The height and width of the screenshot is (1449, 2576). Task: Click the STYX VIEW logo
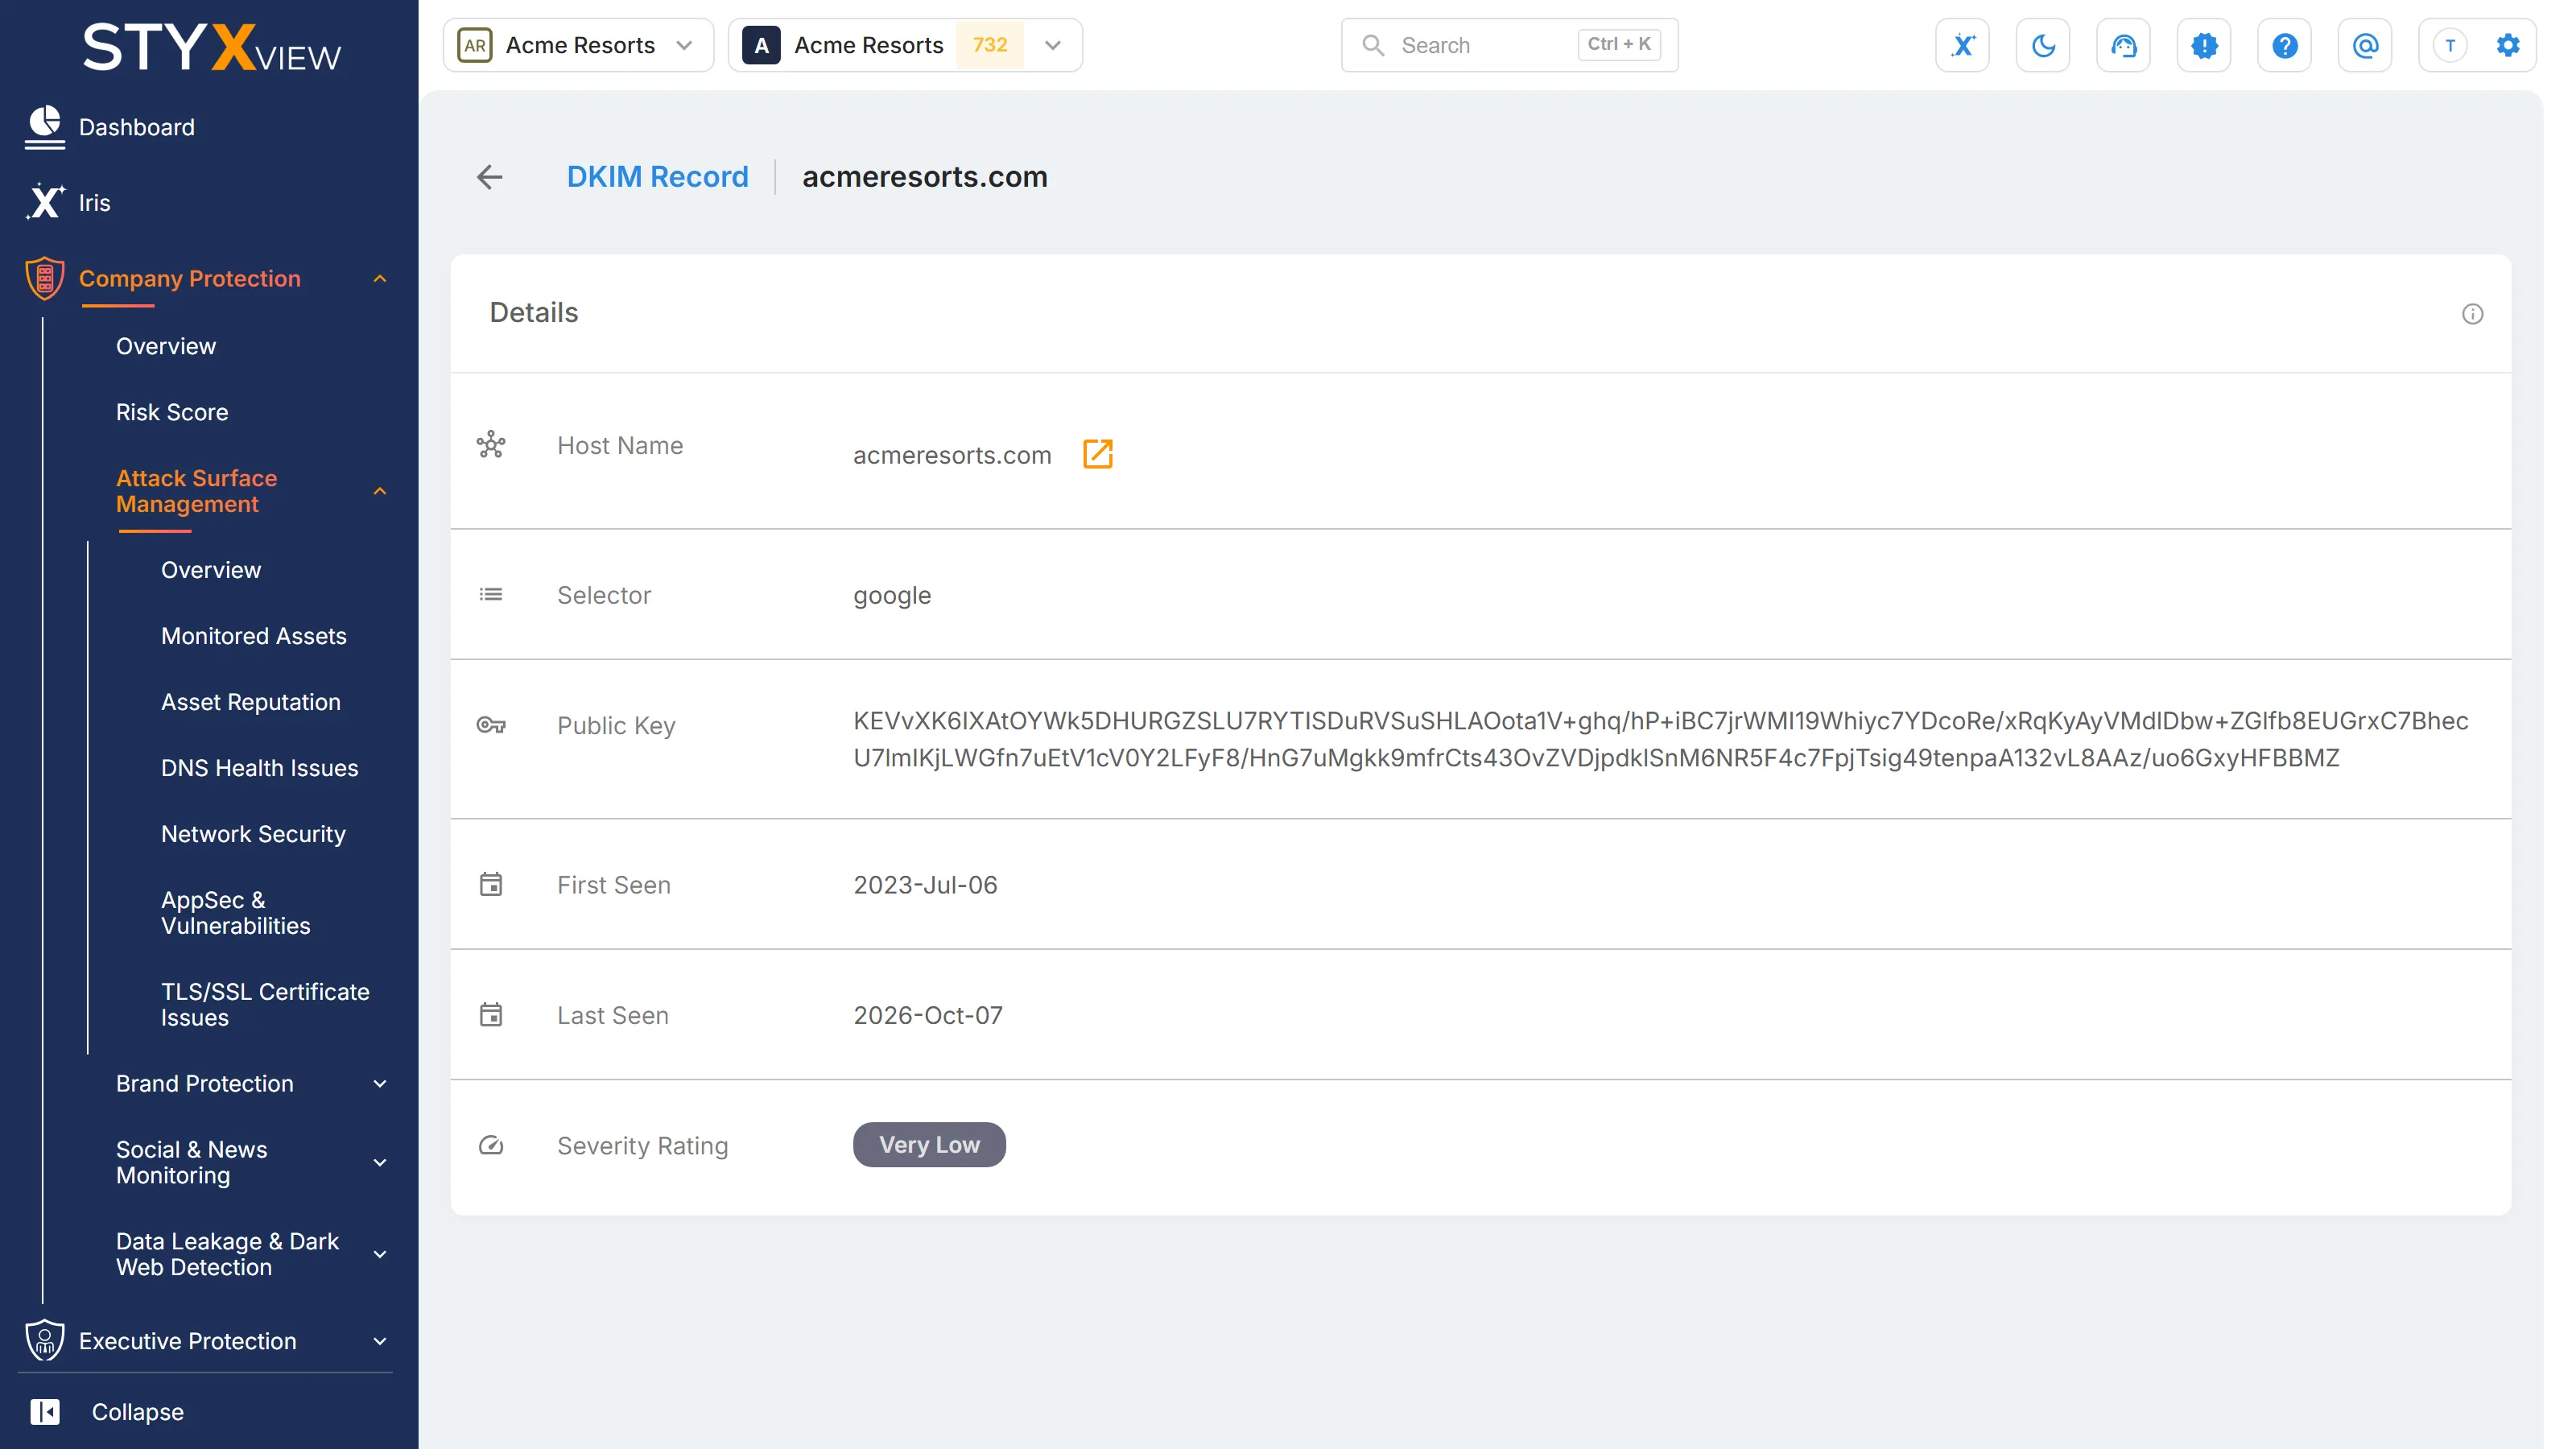(x=211, y=47)
